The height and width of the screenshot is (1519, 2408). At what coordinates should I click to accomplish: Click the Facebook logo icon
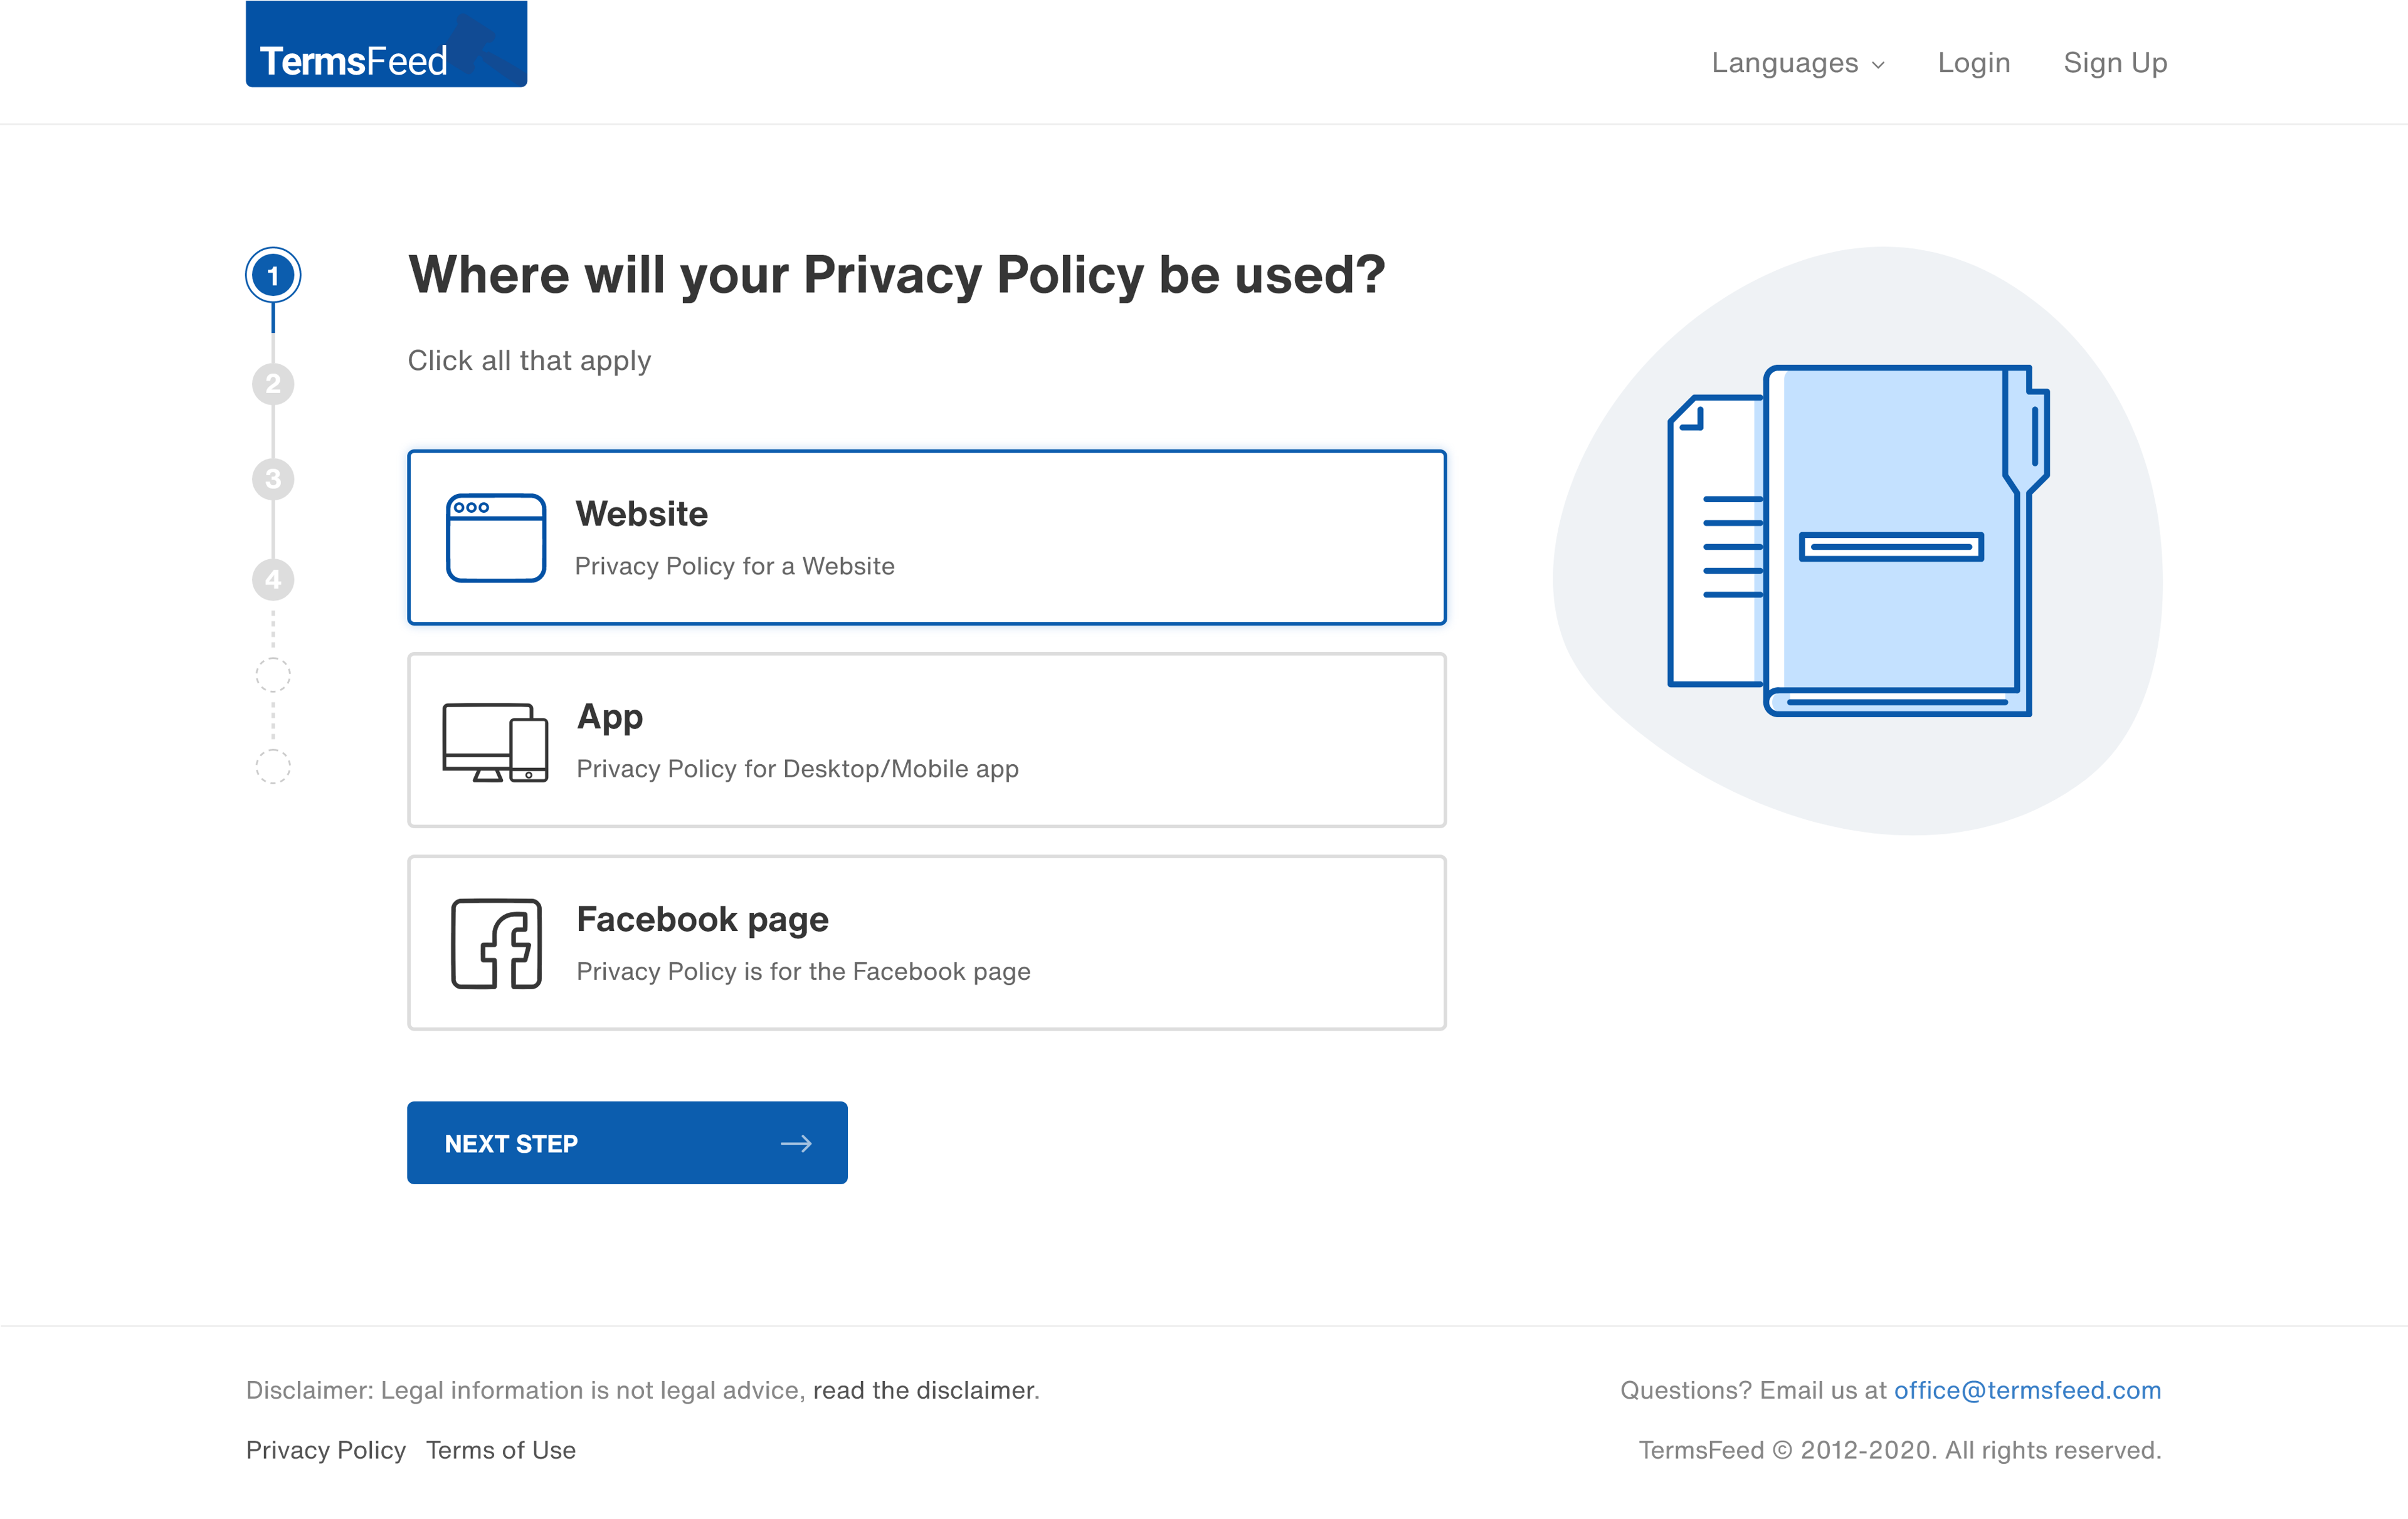(496, 944)
